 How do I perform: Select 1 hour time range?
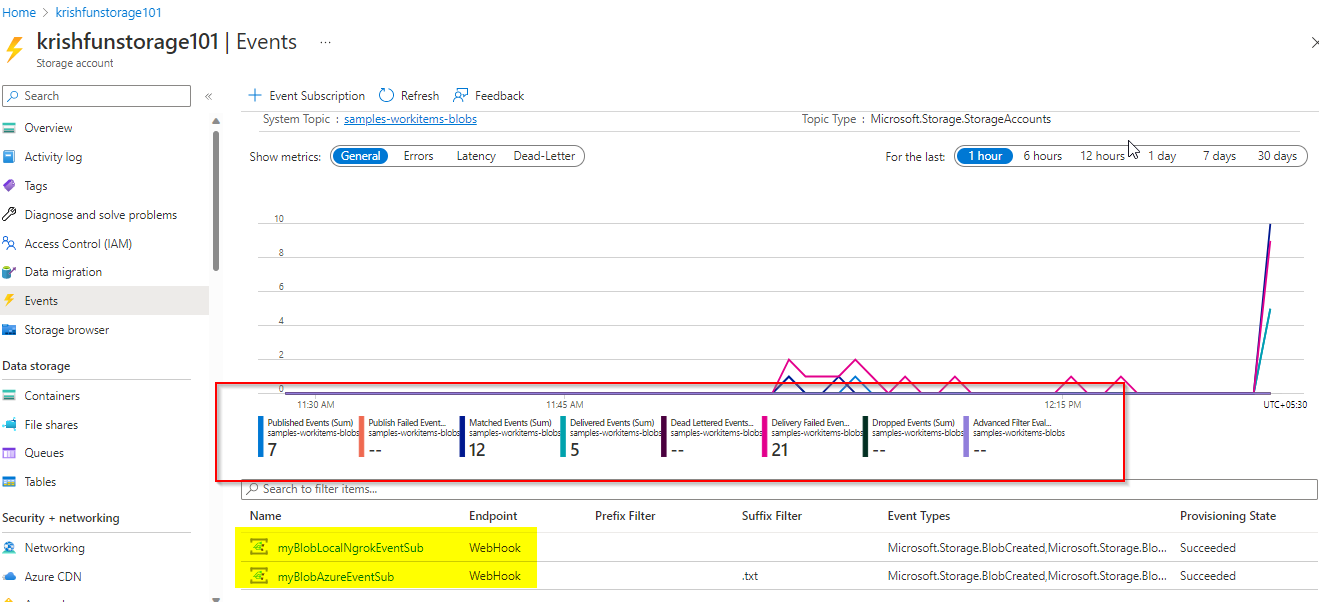(985, 156)
